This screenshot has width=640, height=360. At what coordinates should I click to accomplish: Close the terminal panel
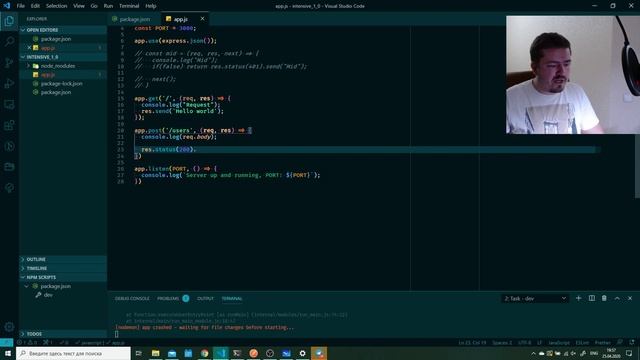point(630,298)
